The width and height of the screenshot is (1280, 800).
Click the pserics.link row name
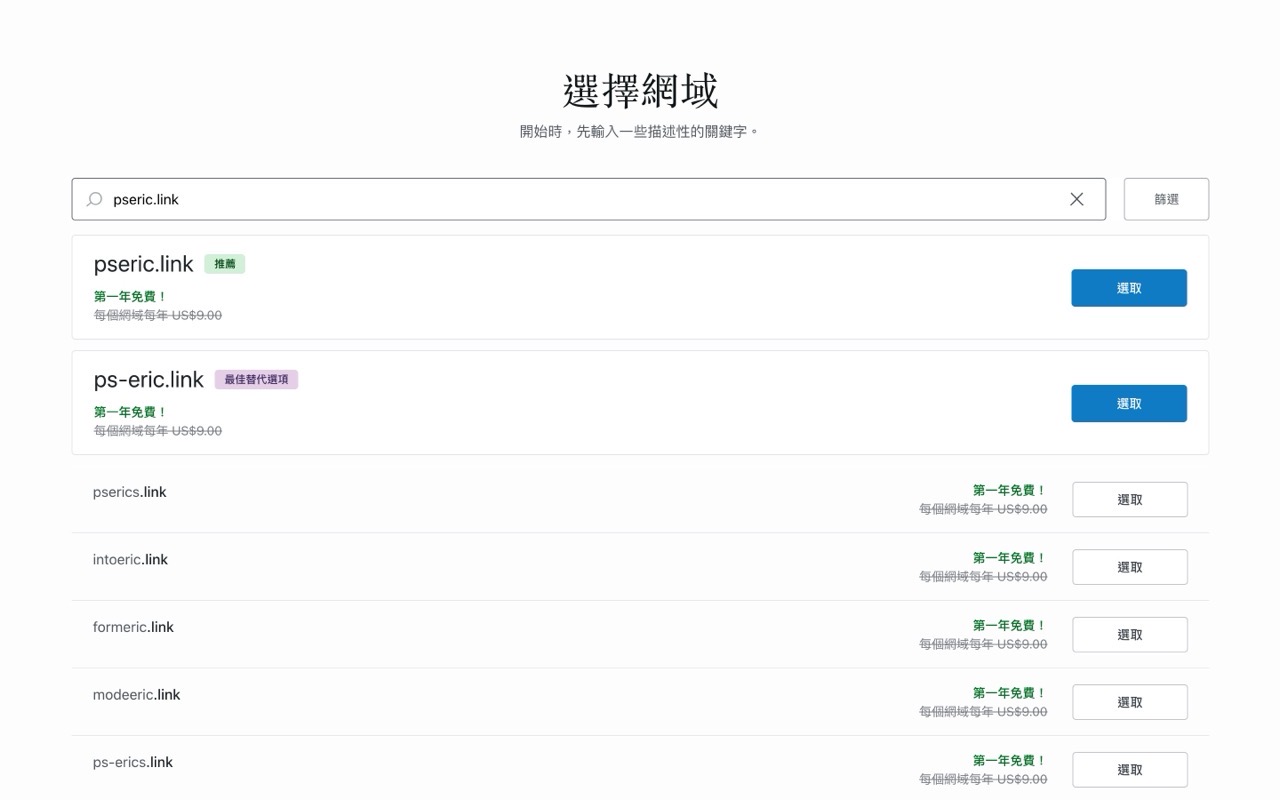130,492
